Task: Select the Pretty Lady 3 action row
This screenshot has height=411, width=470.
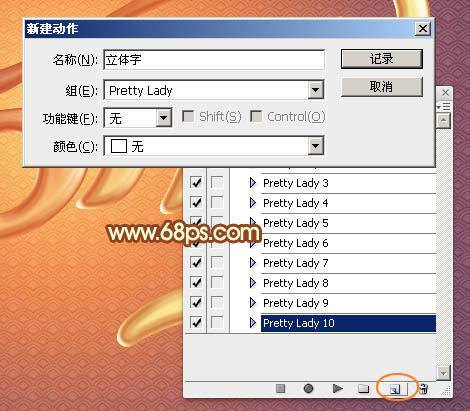Action: click(x=348, y=183)
